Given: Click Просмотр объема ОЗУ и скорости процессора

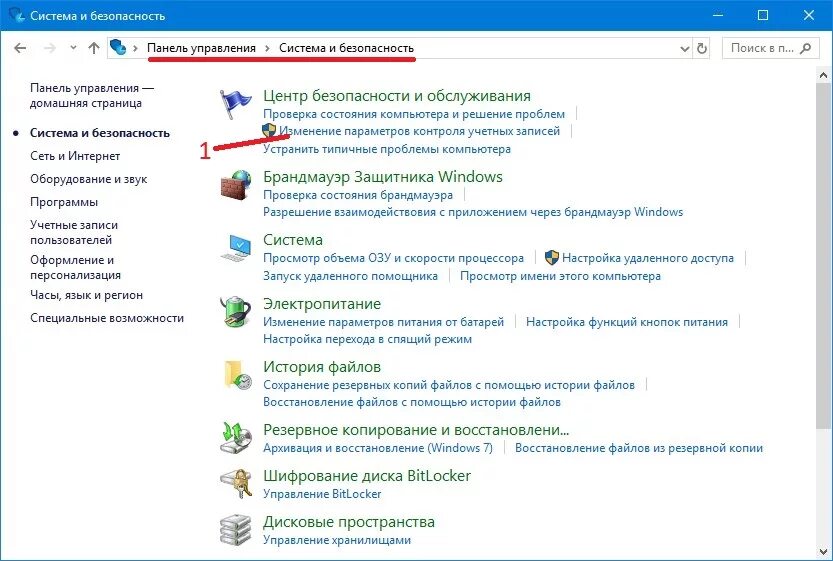Looking at the screenshot, I should point(393,258).
